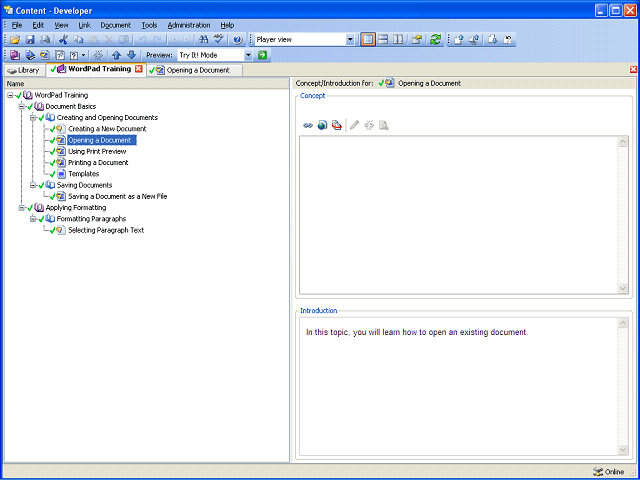Switch to horizontal split layout
This screenshot has width=640, height=480.
[x=383, y=40]
